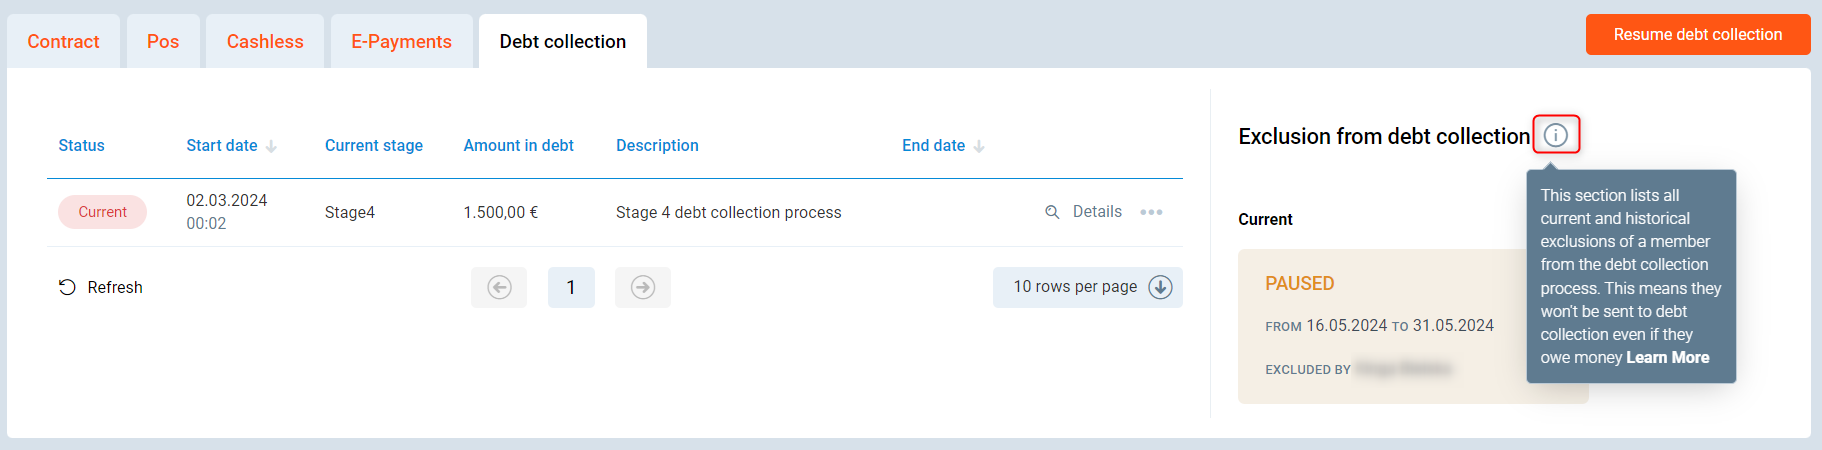Click the Details magnifier icon
The height and width of the screenshot is (450, 1822).
click(1052, 212)
